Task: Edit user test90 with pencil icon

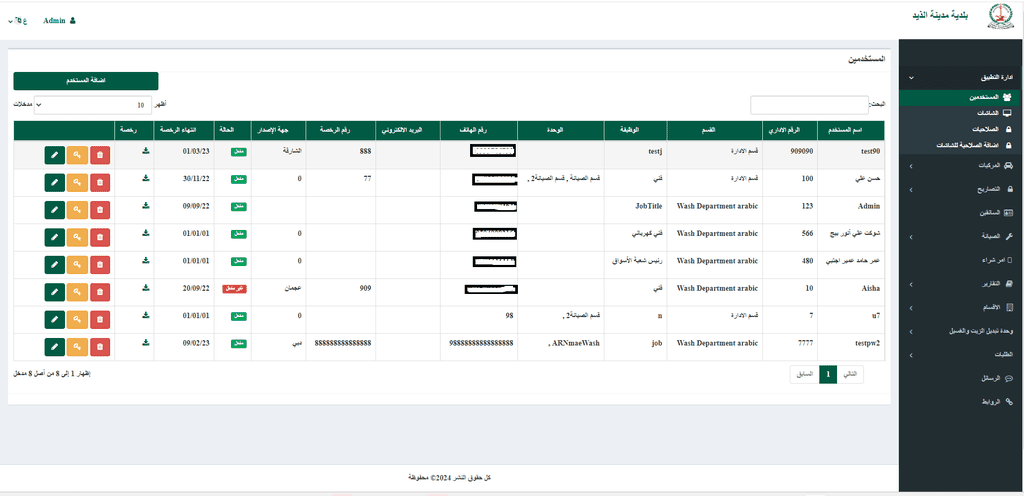Action: click(x=55, y=155)
